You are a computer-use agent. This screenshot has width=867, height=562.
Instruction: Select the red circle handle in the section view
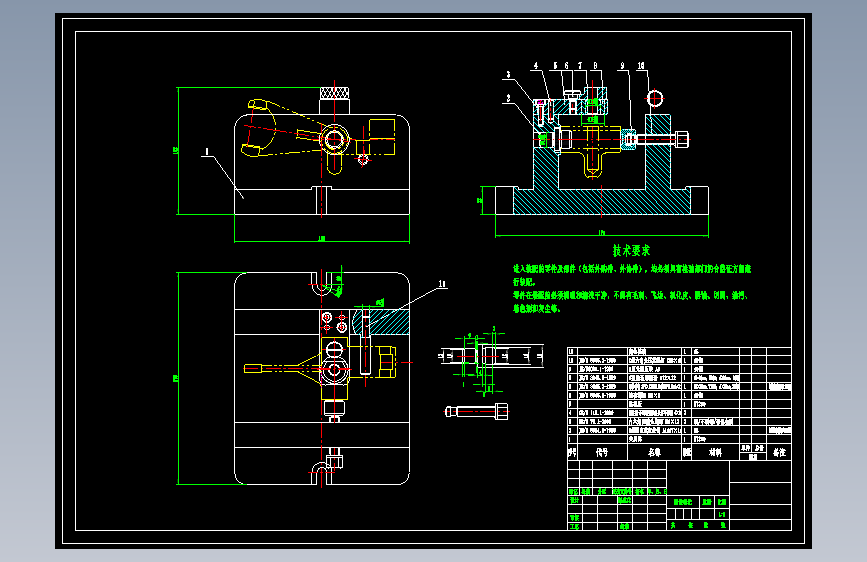point(655,99)
